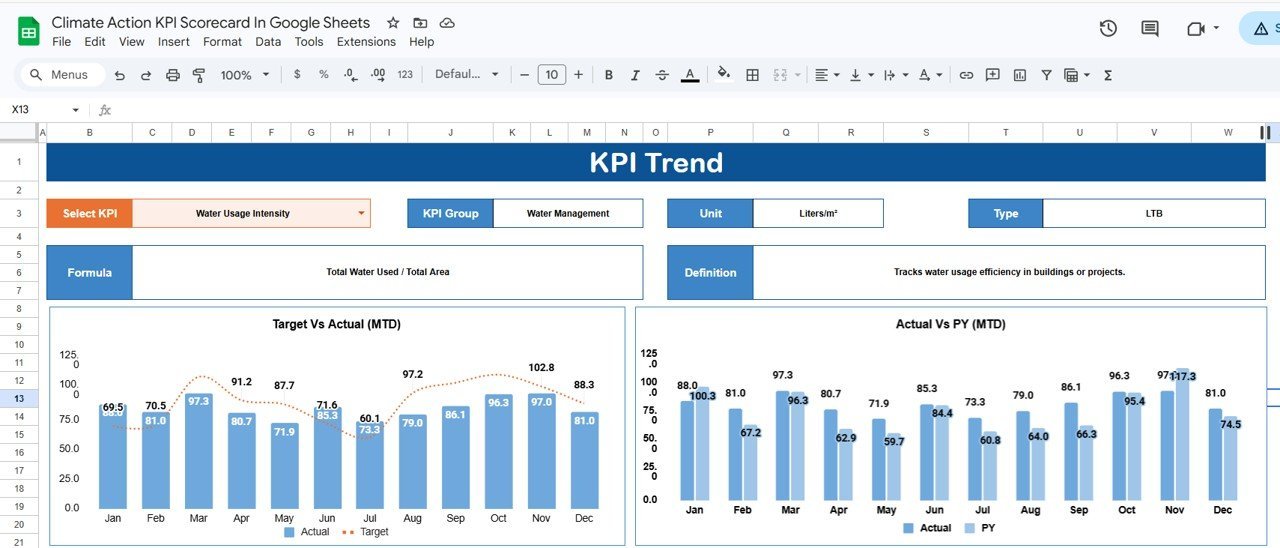
Task: Click the increase font size plus button
Action: [x=578, y=75]
